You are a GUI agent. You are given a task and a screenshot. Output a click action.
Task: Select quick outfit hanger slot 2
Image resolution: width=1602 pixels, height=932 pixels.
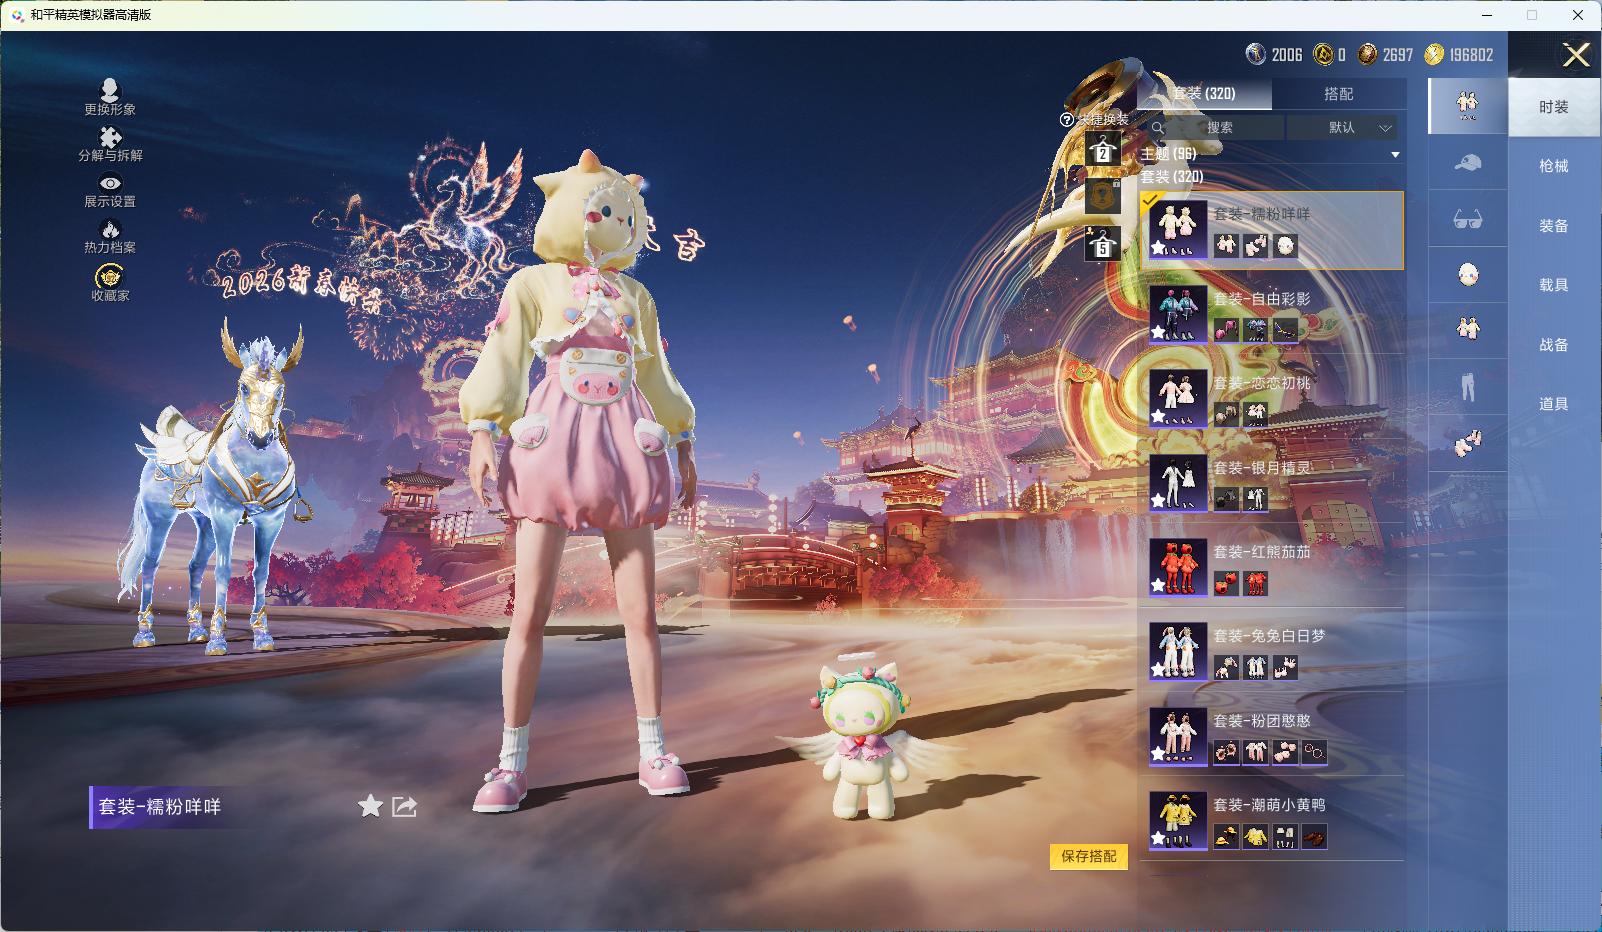click(1102, 151)
